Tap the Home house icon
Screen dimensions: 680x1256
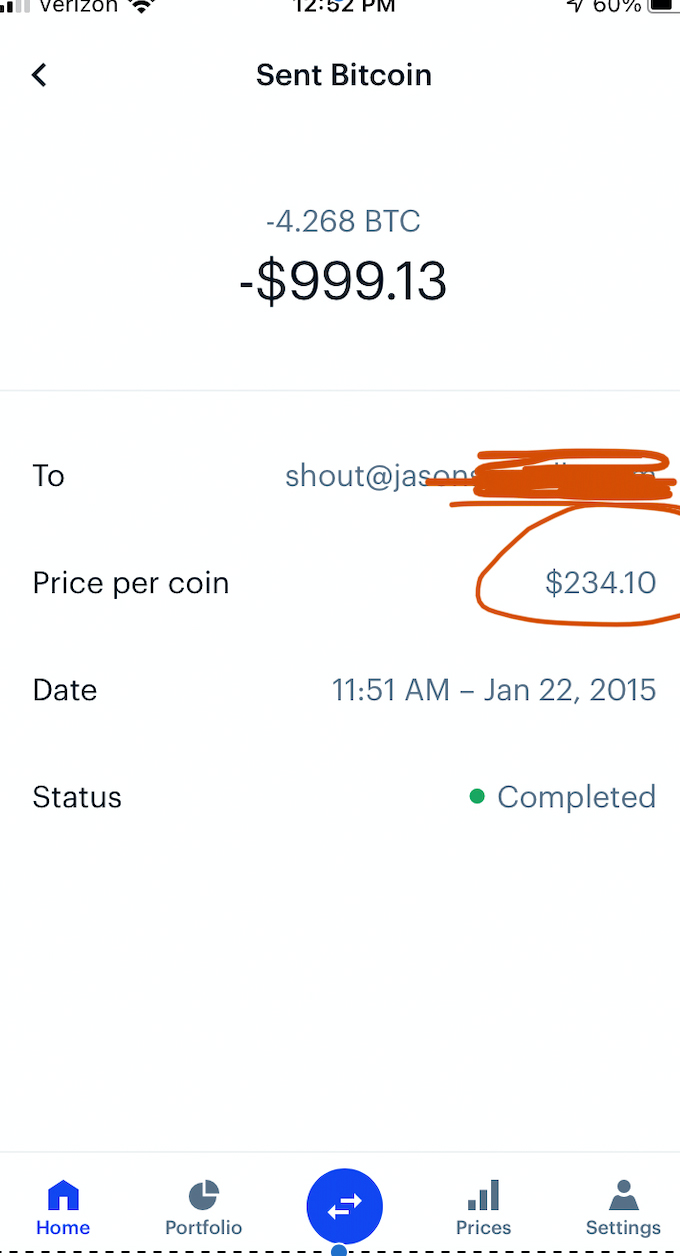pos(63,1195)
